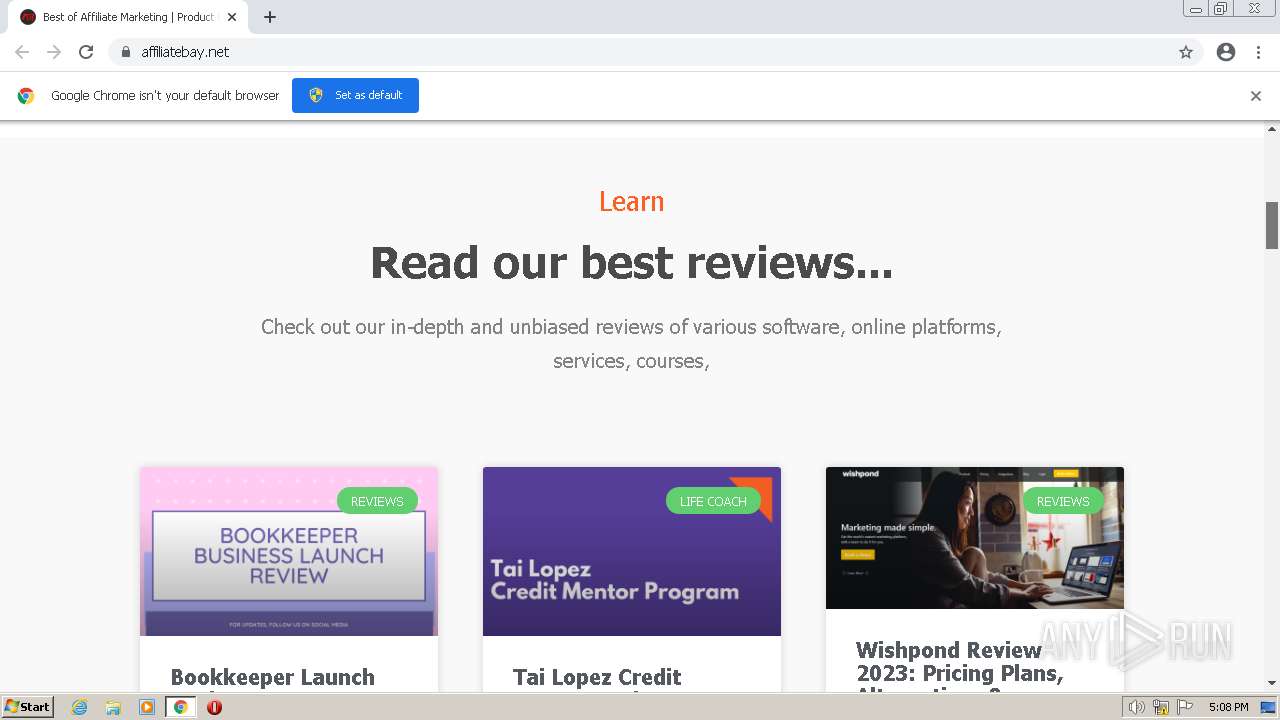Open the Chrome three-dot menu
The height and width of the screenshot is (720, 1280).
coord(1258,52)
